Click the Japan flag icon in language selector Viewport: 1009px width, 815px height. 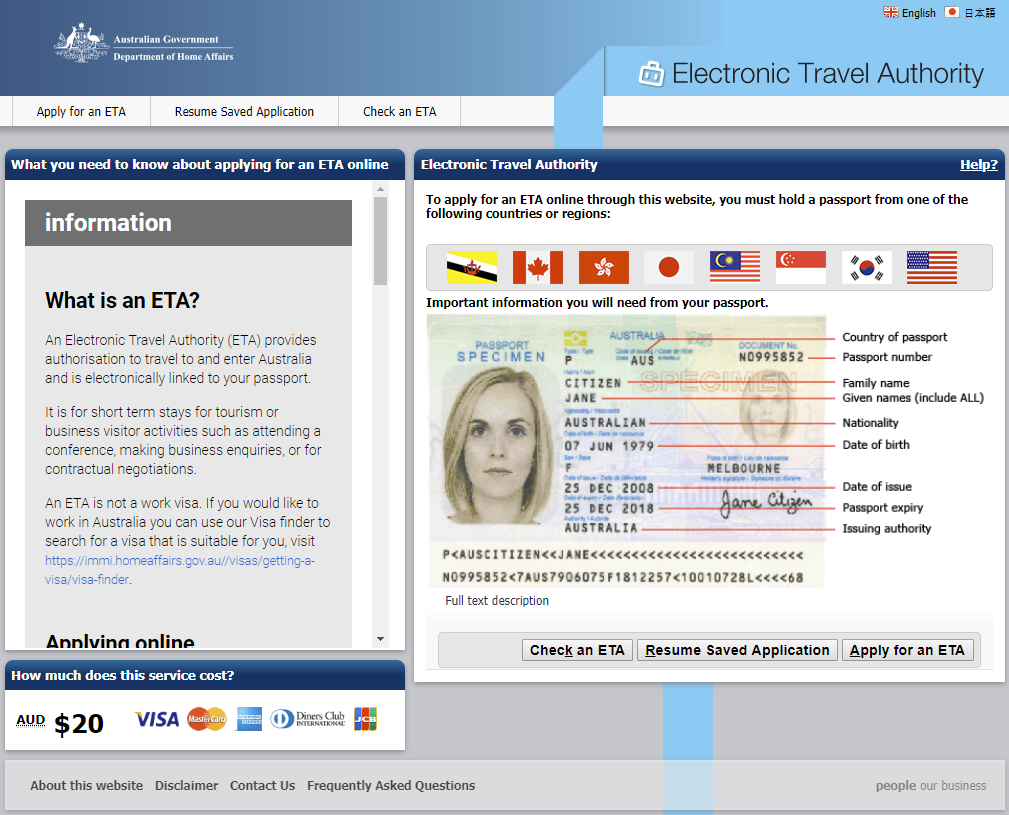pyautogui.click(x=952, y=12)
